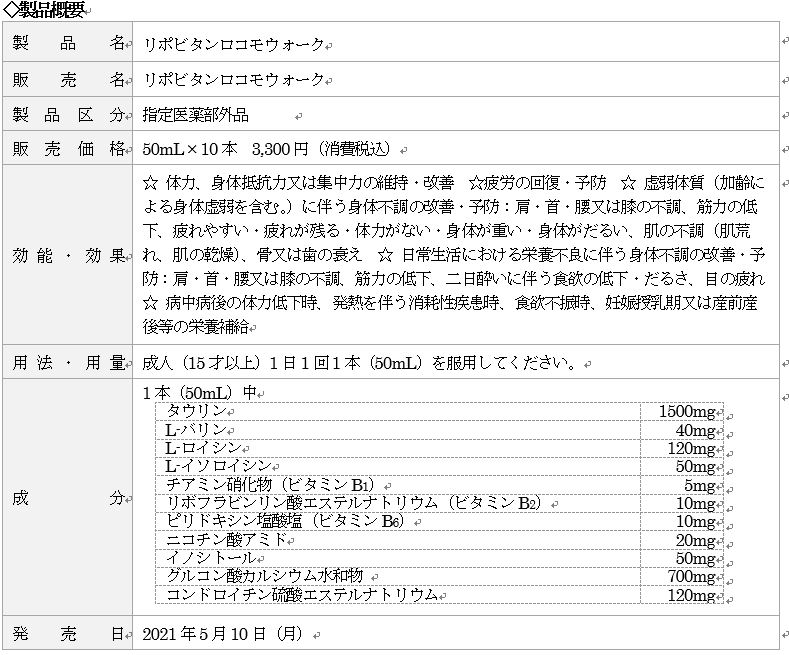Click the value 指定医薬部外品
Viewport: 789px width, 655px height.
click(196, 115)
